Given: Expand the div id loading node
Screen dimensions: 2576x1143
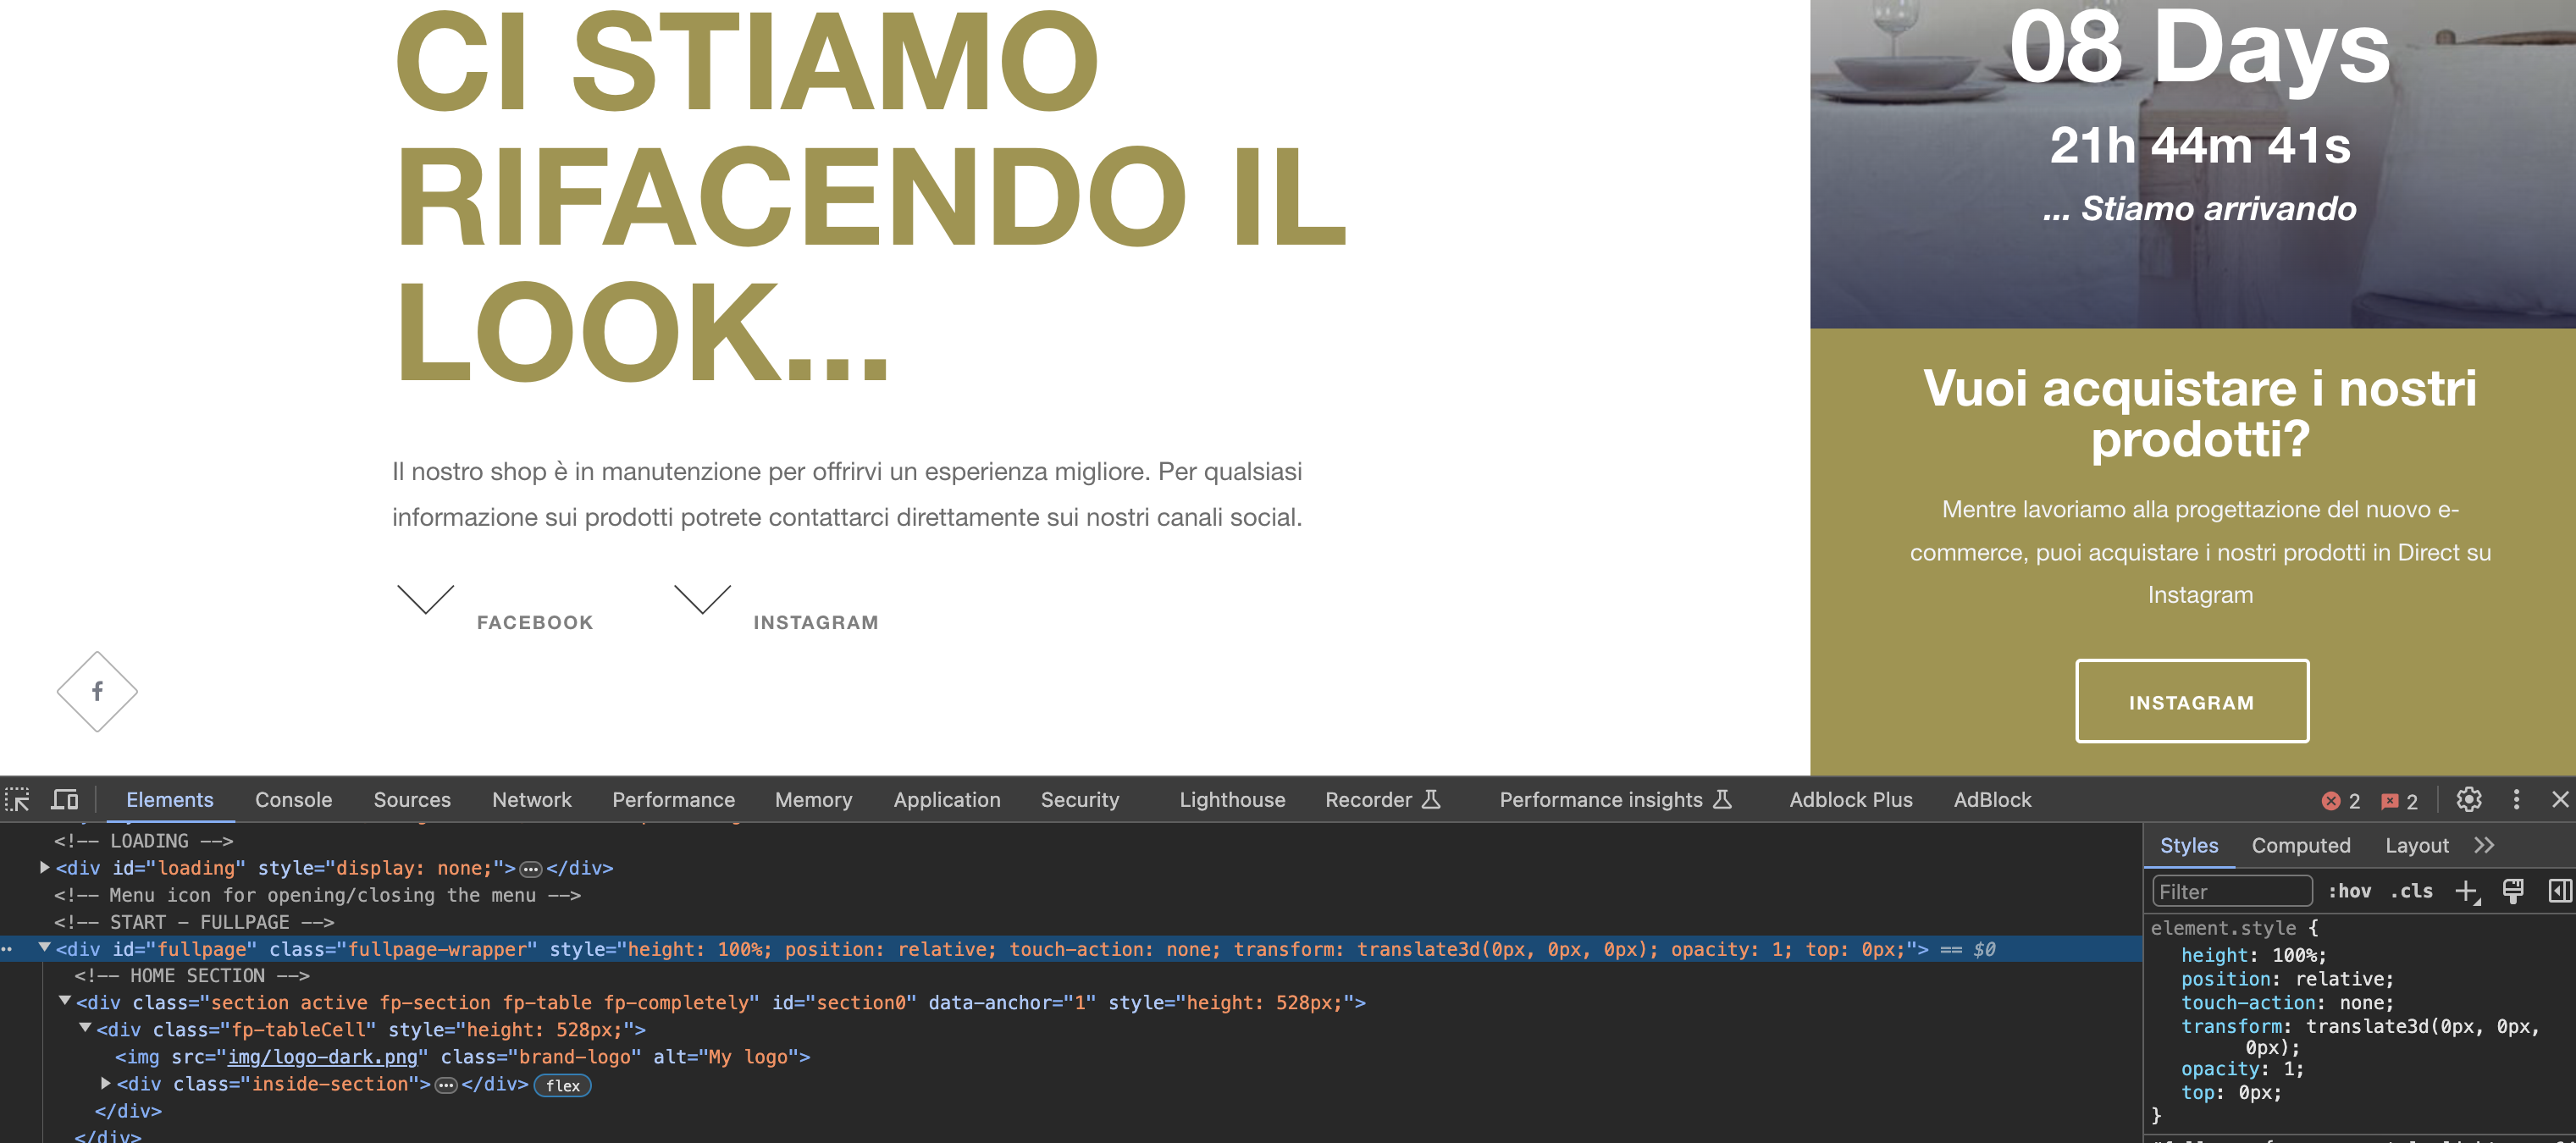Looking at the screenshot, I should (x=44, y=868).
